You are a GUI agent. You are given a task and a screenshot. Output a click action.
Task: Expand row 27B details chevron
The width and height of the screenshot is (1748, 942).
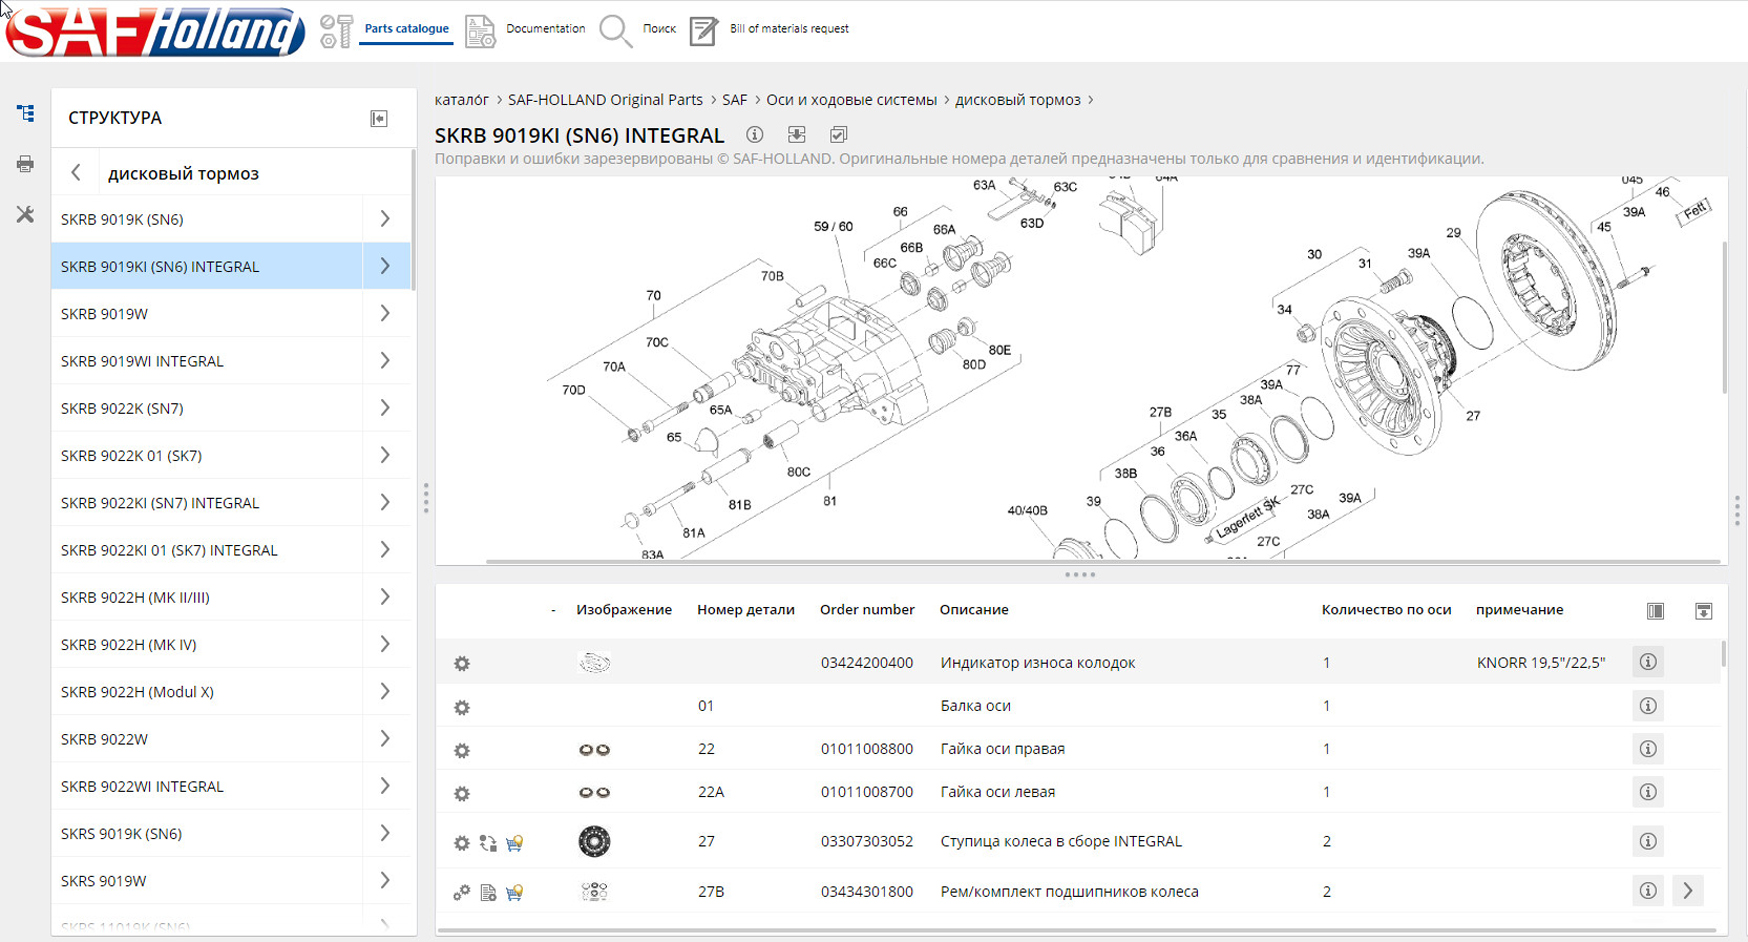pos(1688,891)
